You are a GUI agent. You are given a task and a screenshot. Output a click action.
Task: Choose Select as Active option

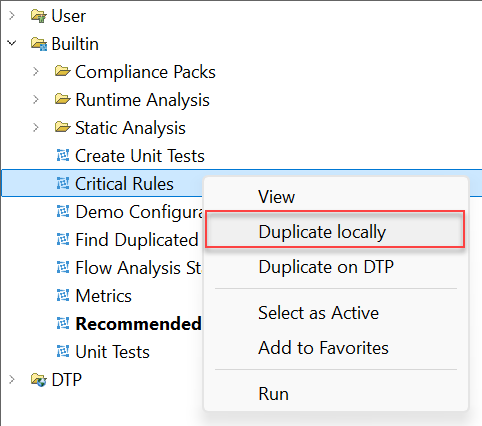click(x=318, y=313)
